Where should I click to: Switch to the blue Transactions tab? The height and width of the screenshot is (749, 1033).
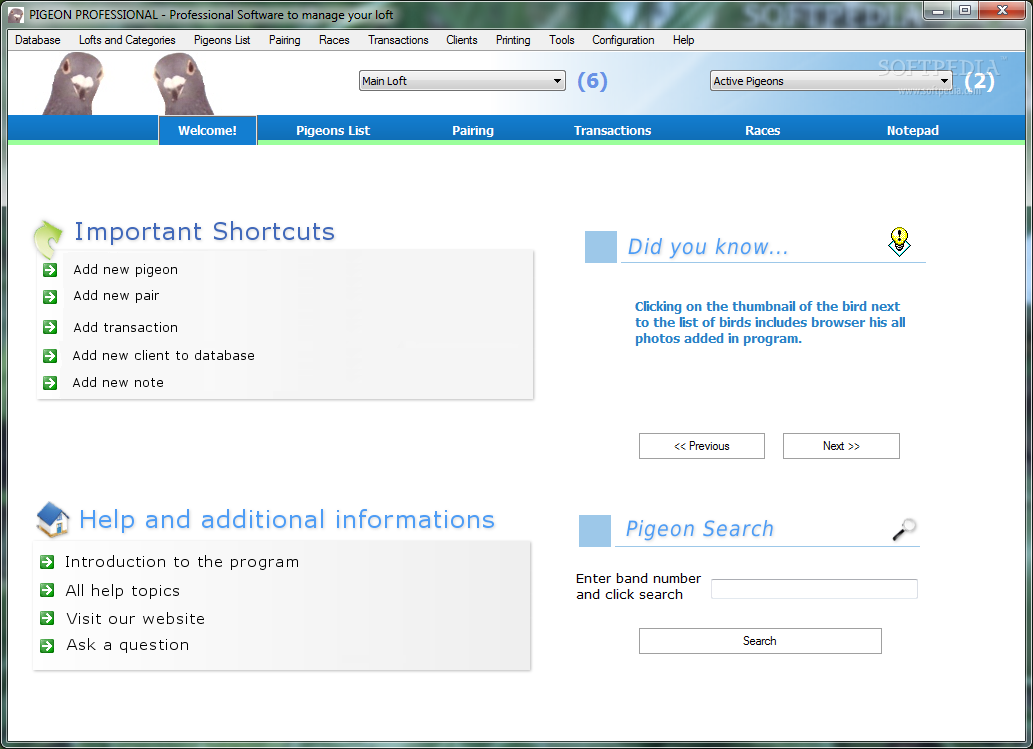coord(613,130)
